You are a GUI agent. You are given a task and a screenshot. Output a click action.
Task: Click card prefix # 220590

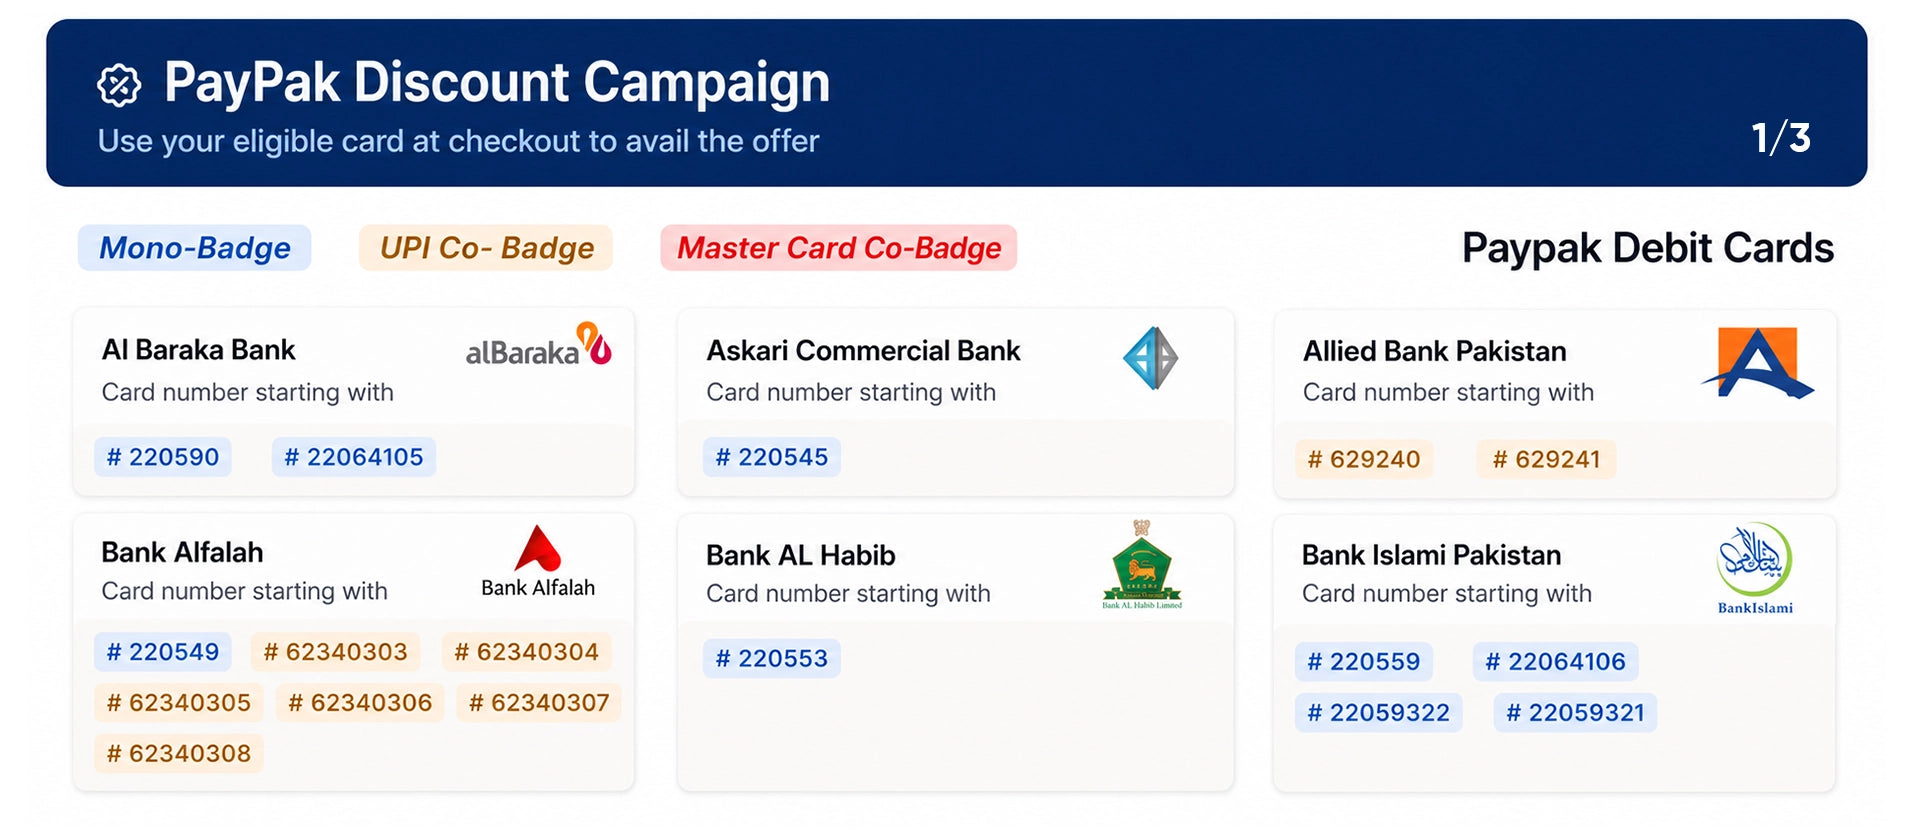click(163, 457)
